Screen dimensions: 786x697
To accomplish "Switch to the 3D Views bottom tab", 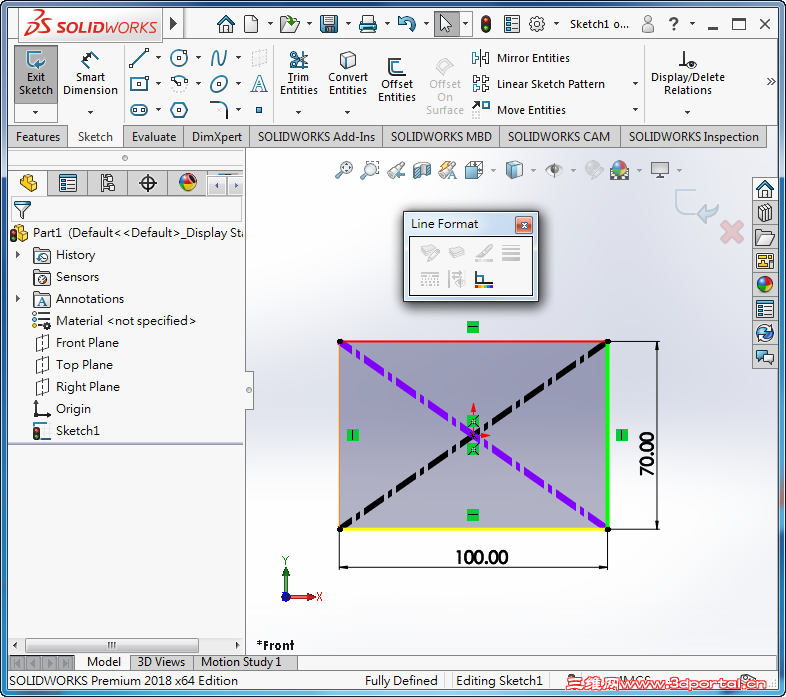I will [x=161, y=662].
